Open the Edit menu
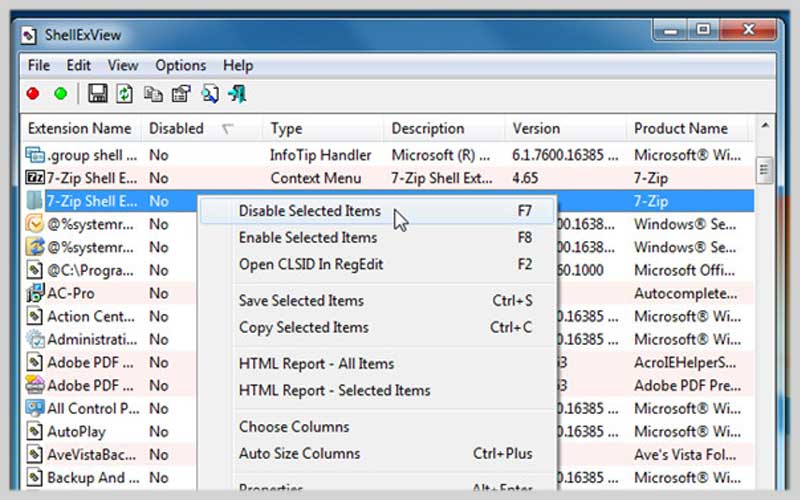Screen dimensions: 800x500 click(79, 65)
